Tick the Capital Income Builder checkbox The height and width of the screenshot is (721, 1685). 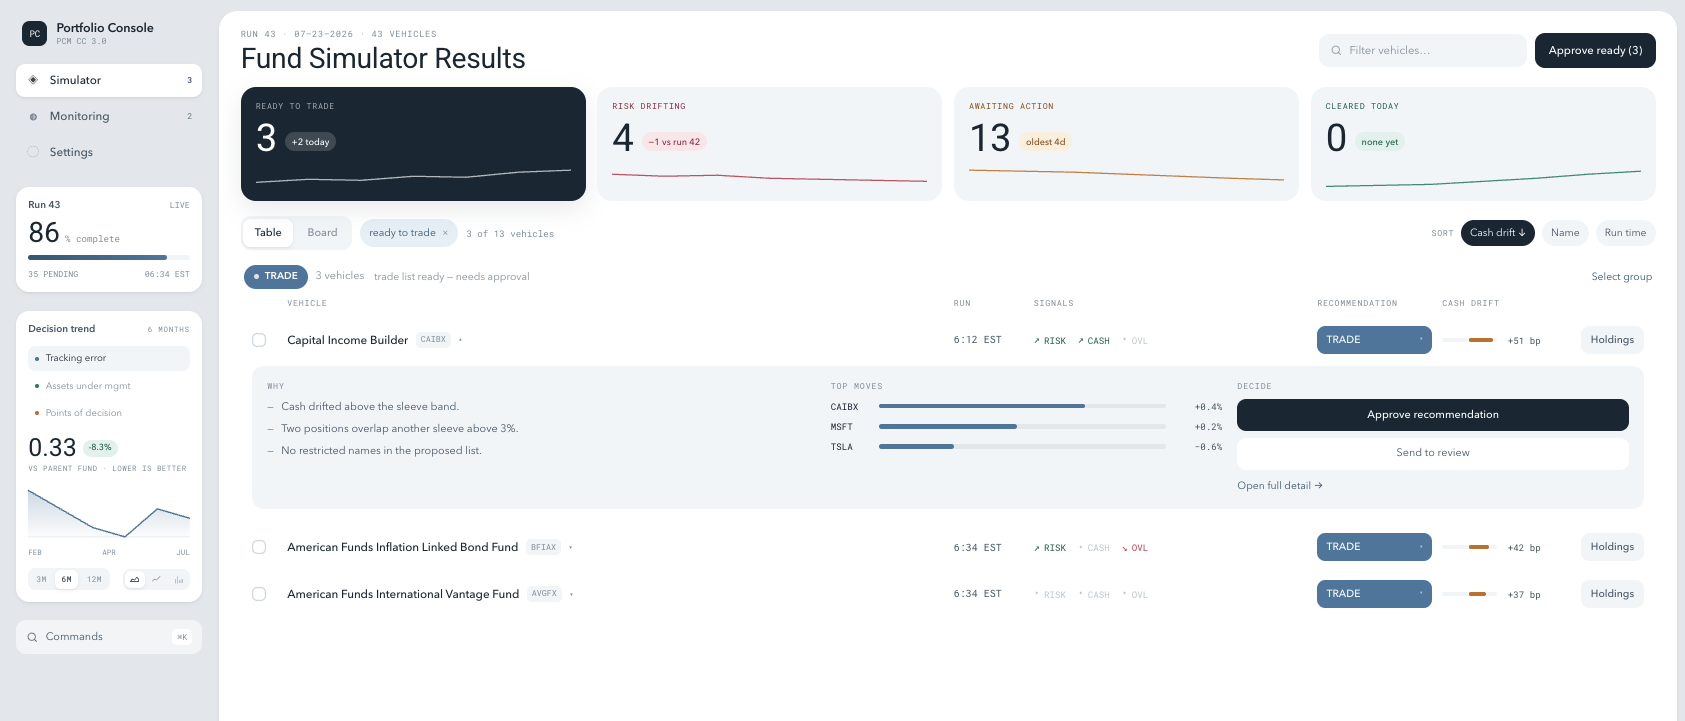259,340
